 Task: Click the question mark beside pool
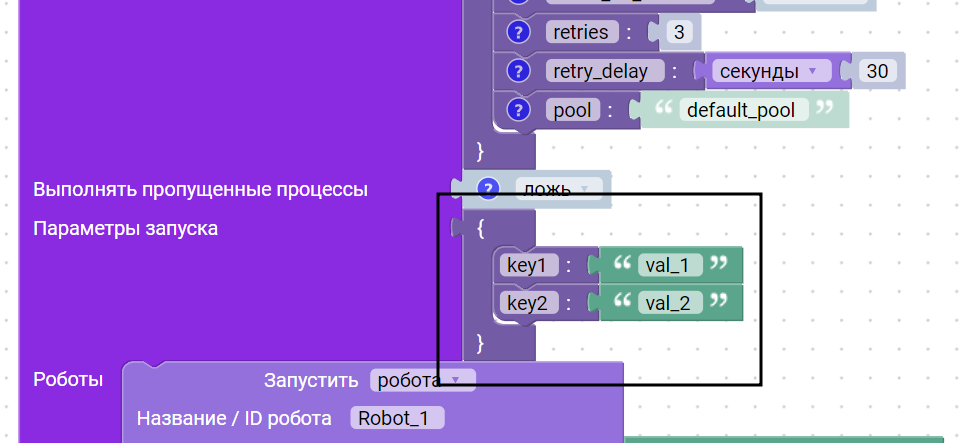coord(517,109)
